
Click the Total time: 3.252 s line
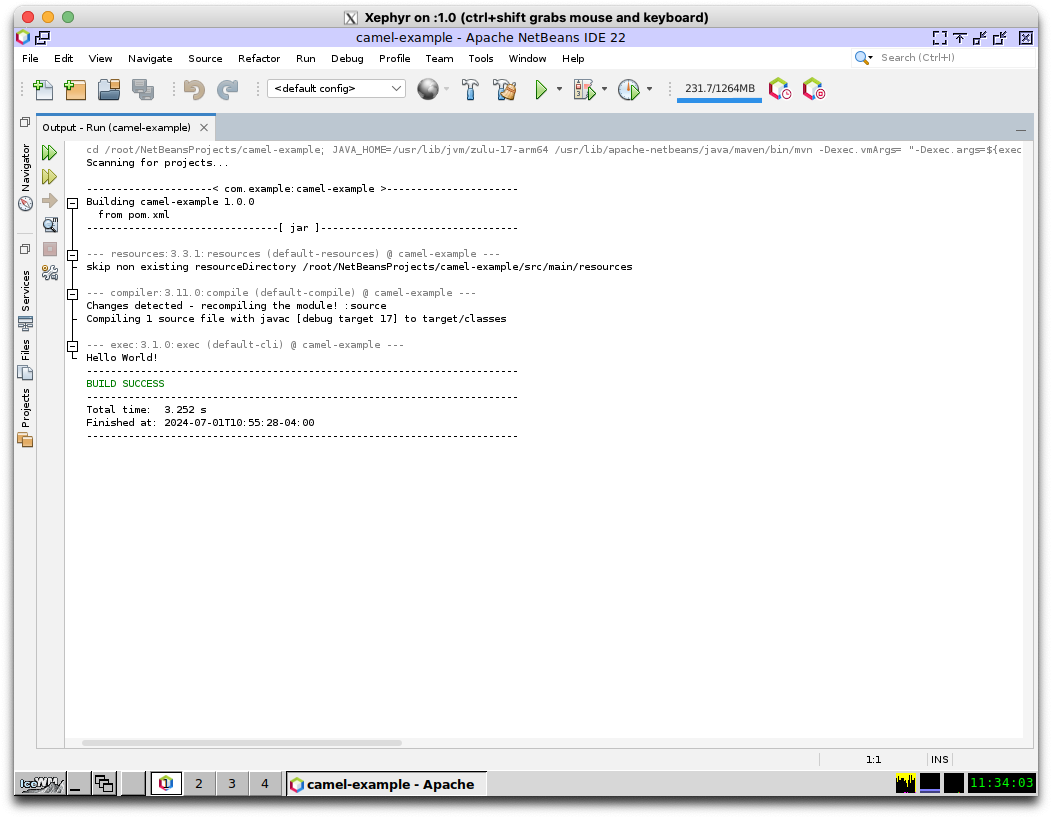pyautogui.click(x=146, y=410)
